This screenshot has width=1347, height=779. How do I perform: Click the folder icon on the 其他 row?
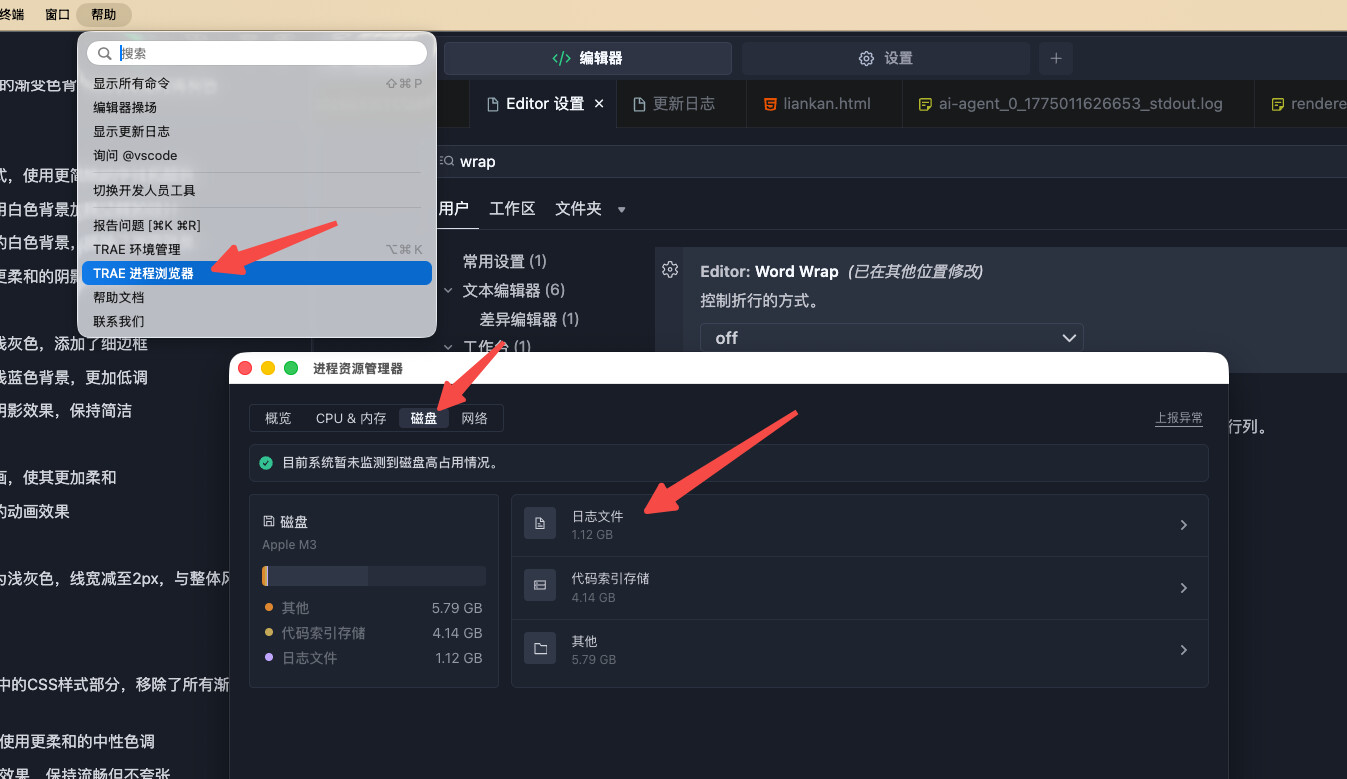(540, 649)
